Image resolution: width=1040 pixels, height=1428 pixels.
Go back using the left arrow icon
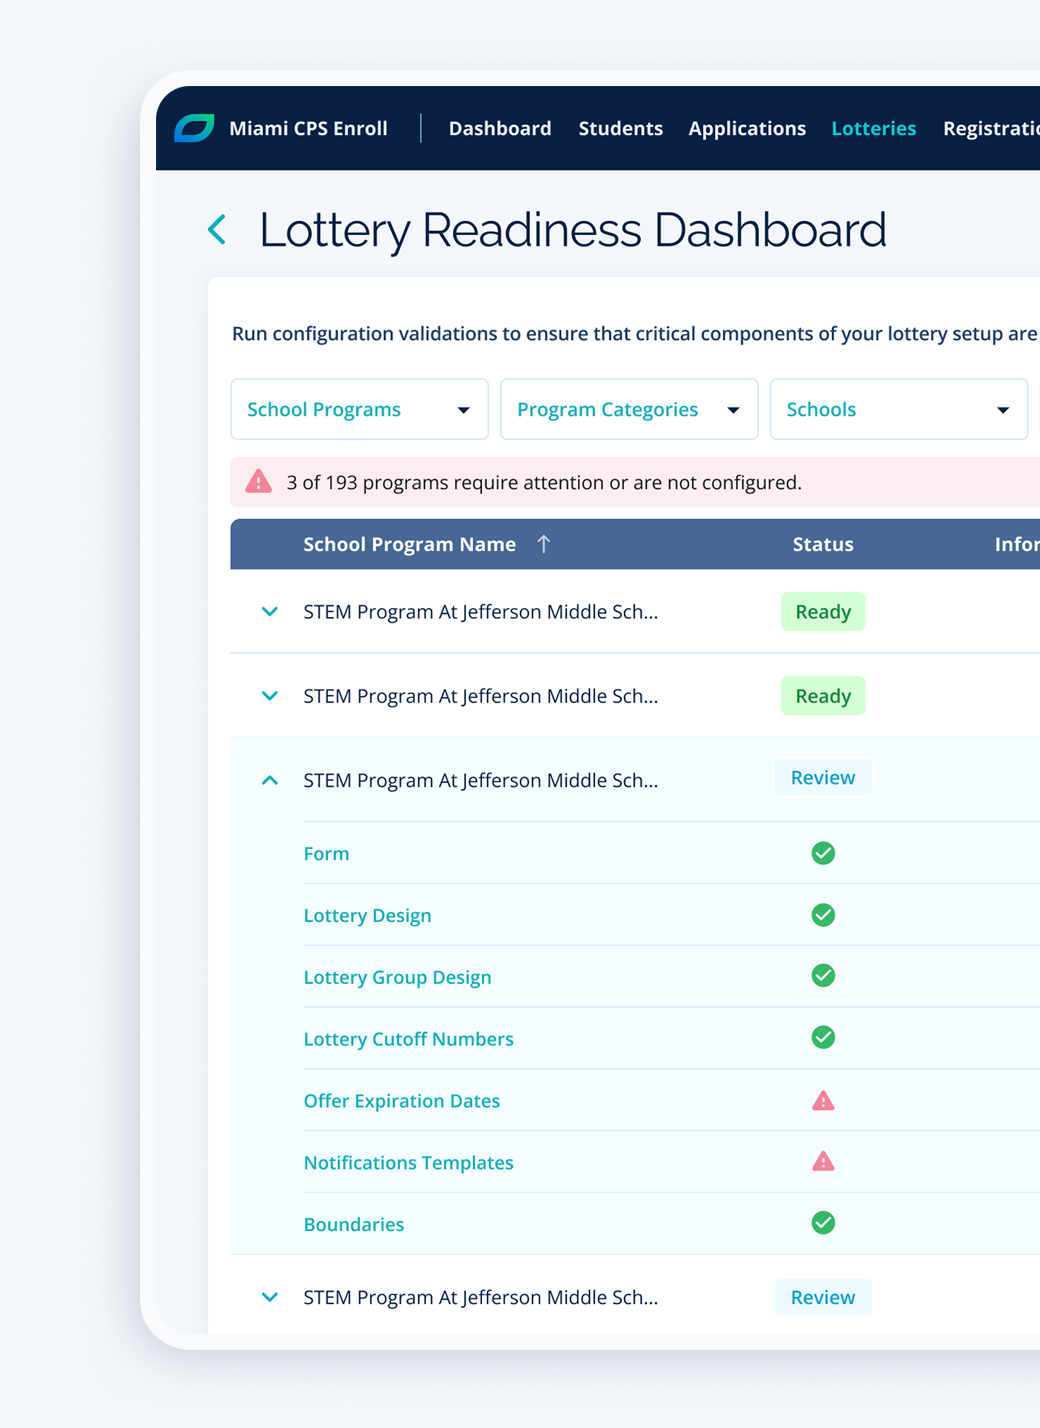point(217,230)
